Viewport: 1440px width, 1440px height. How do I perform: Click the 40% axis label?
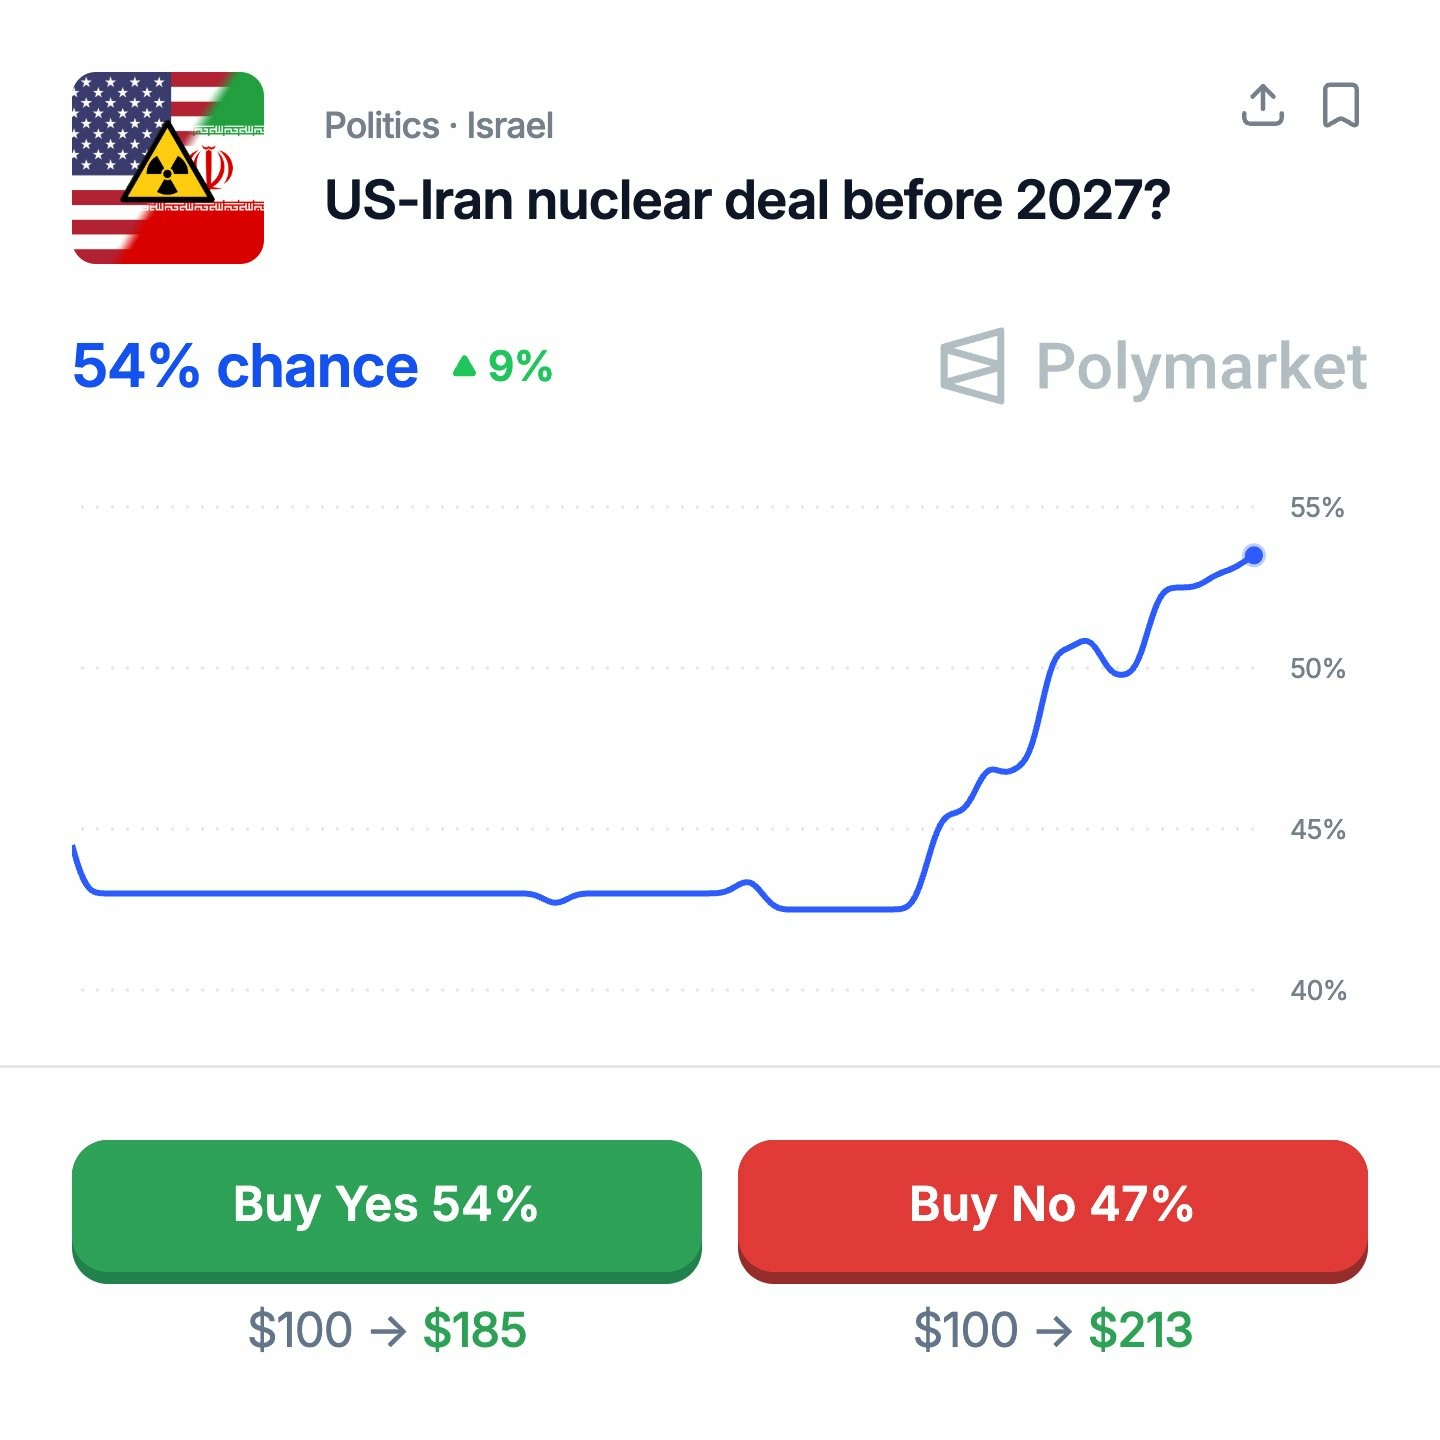click(1317, 991)
